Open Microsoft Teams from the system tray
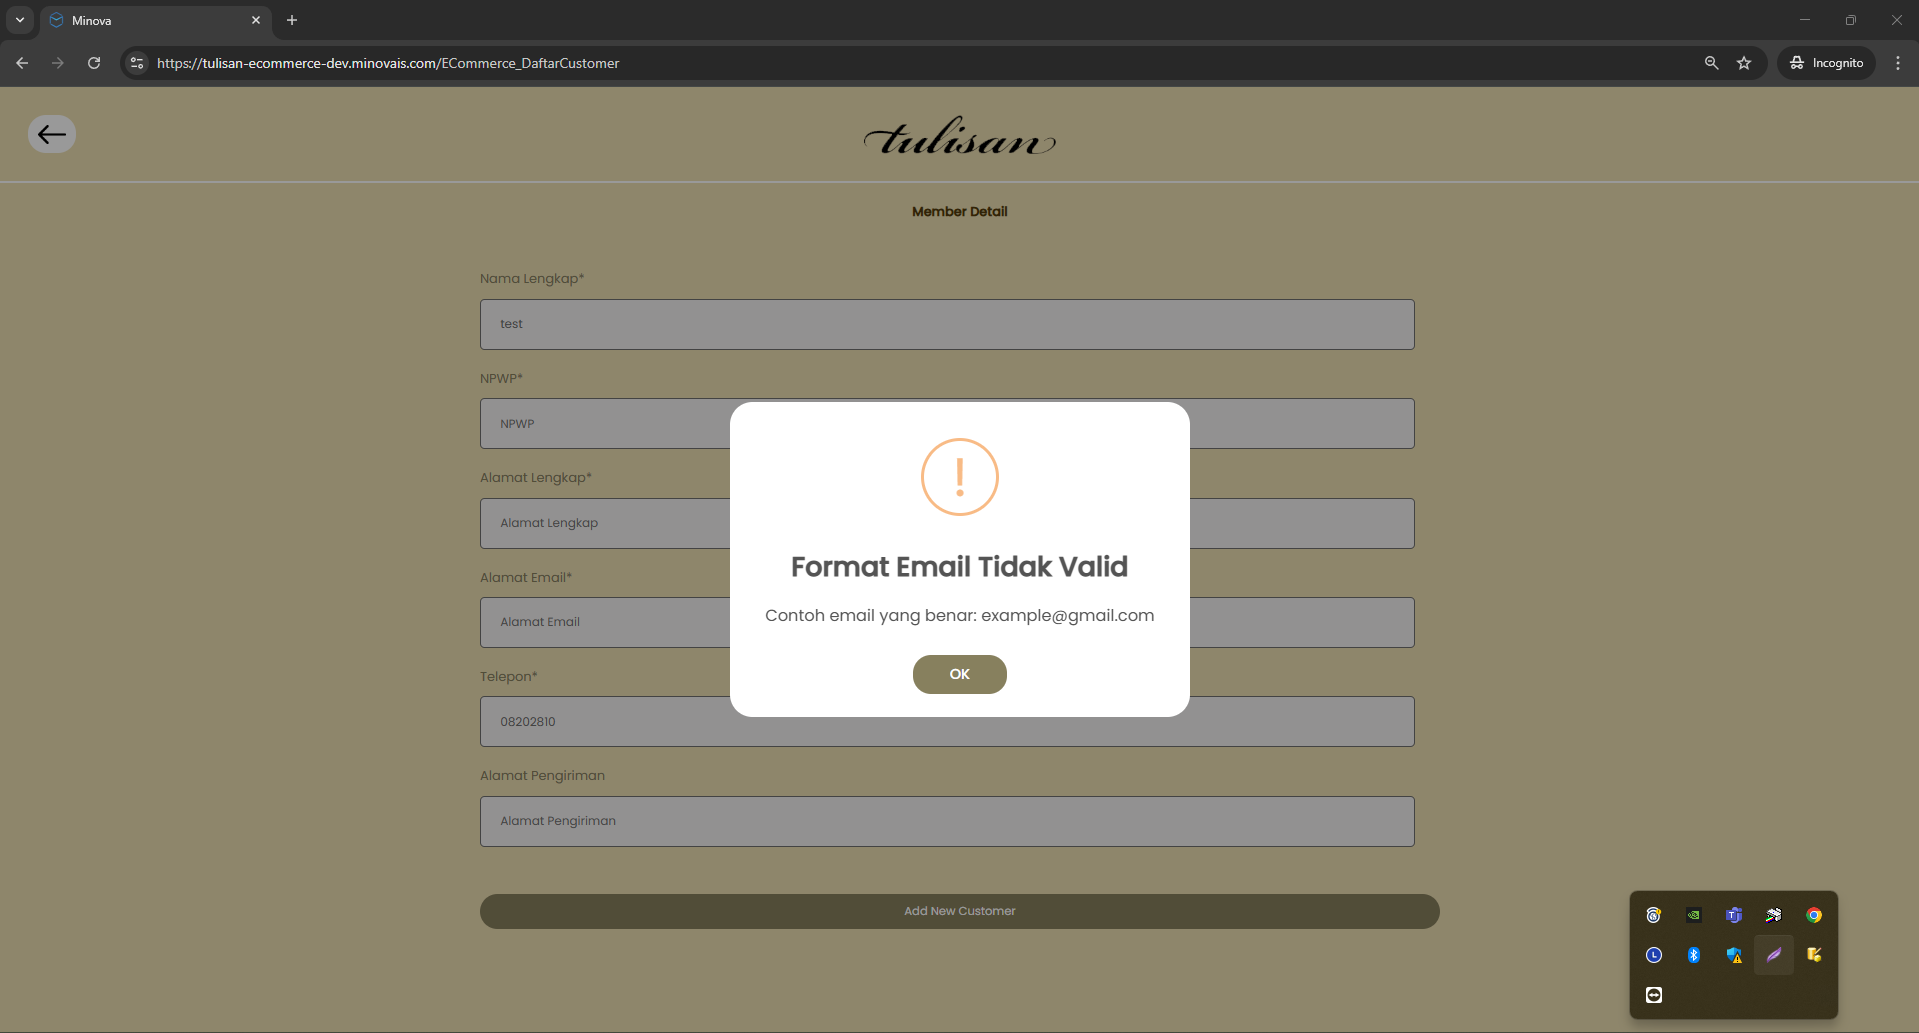Image resolution: width=1919 pixels, height=1033 pixels. point(1734,915)
